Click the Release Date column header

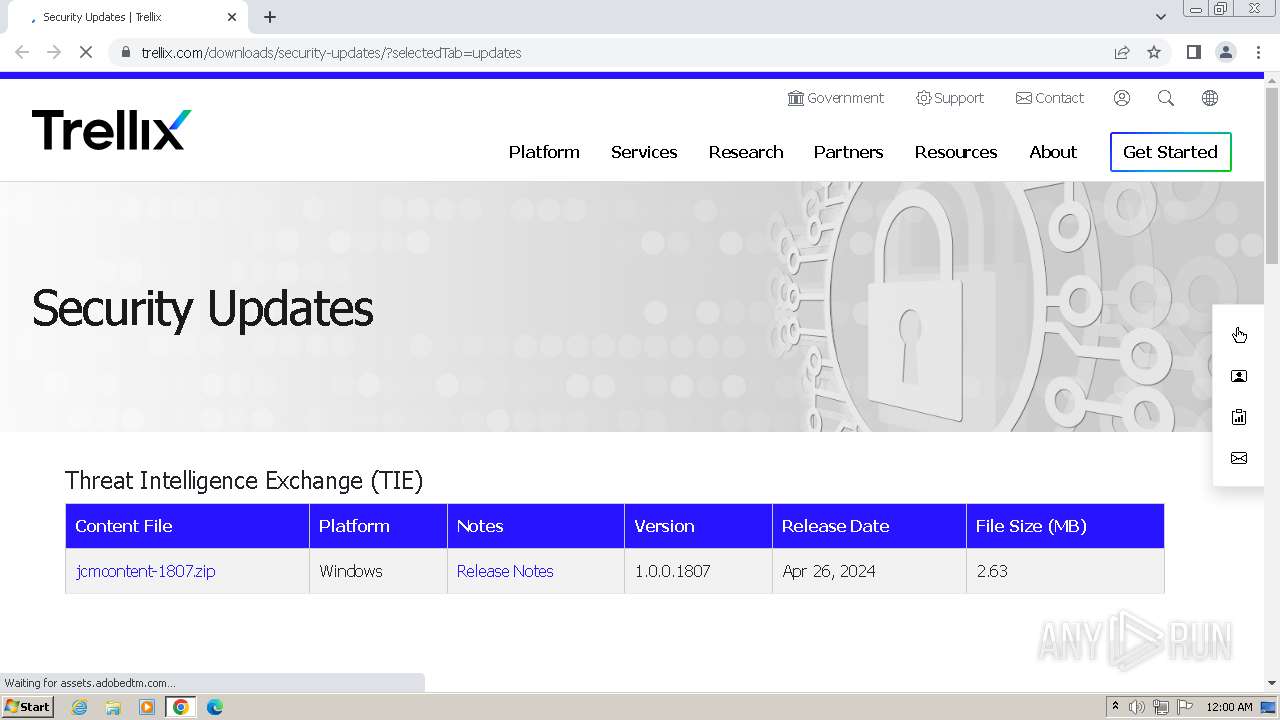869,526
